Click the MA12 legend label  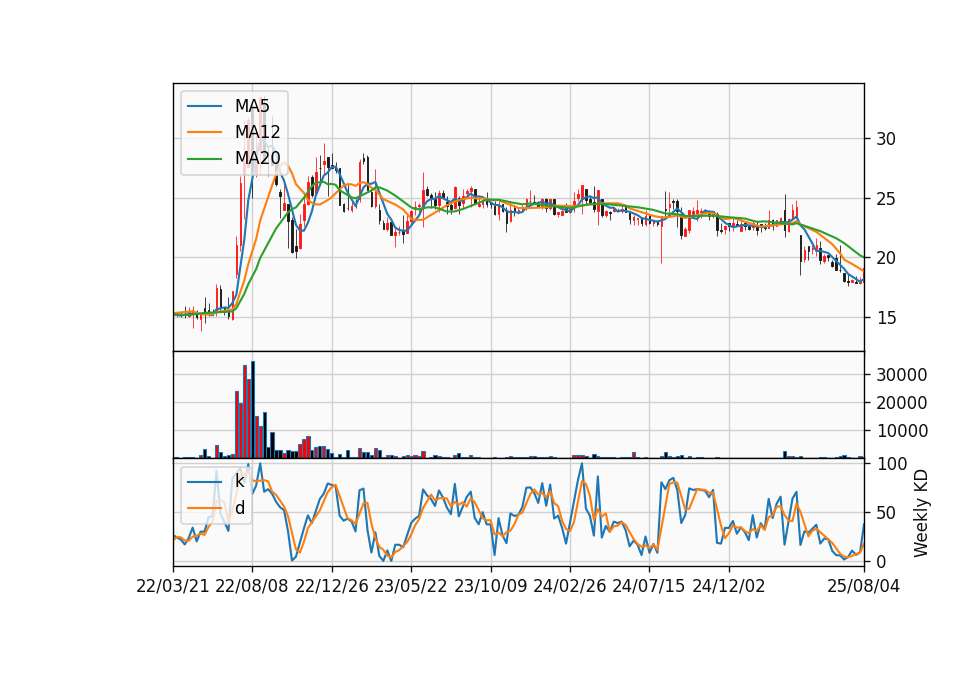[x=257, y=132]
